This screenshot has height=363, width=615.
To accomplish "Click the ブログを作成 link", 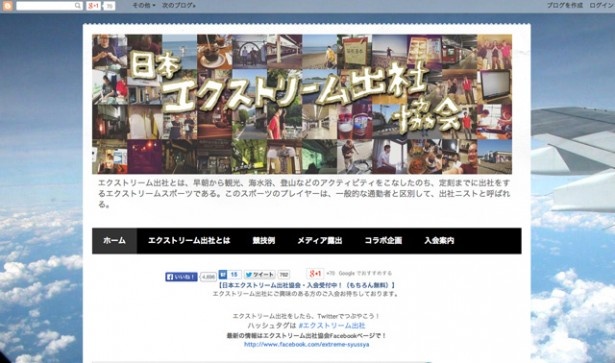I will pyautogui.click(x=565, y=5).
